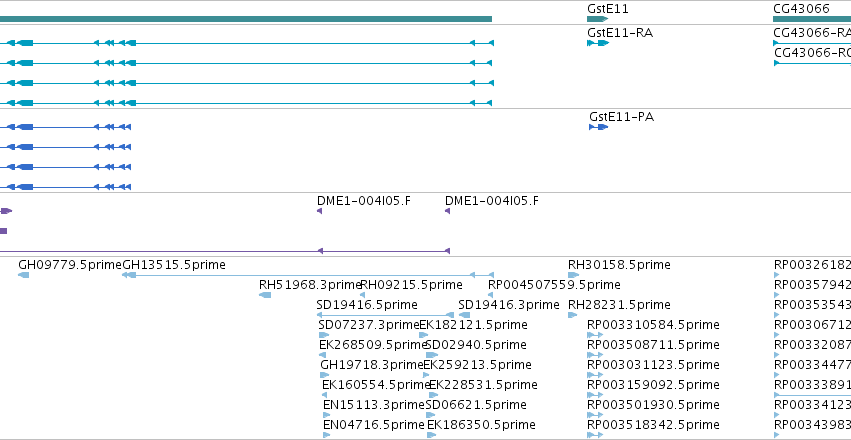Open the CG43066-RA transcript label
The image size is (851, 440).
[x=812, y=33]
